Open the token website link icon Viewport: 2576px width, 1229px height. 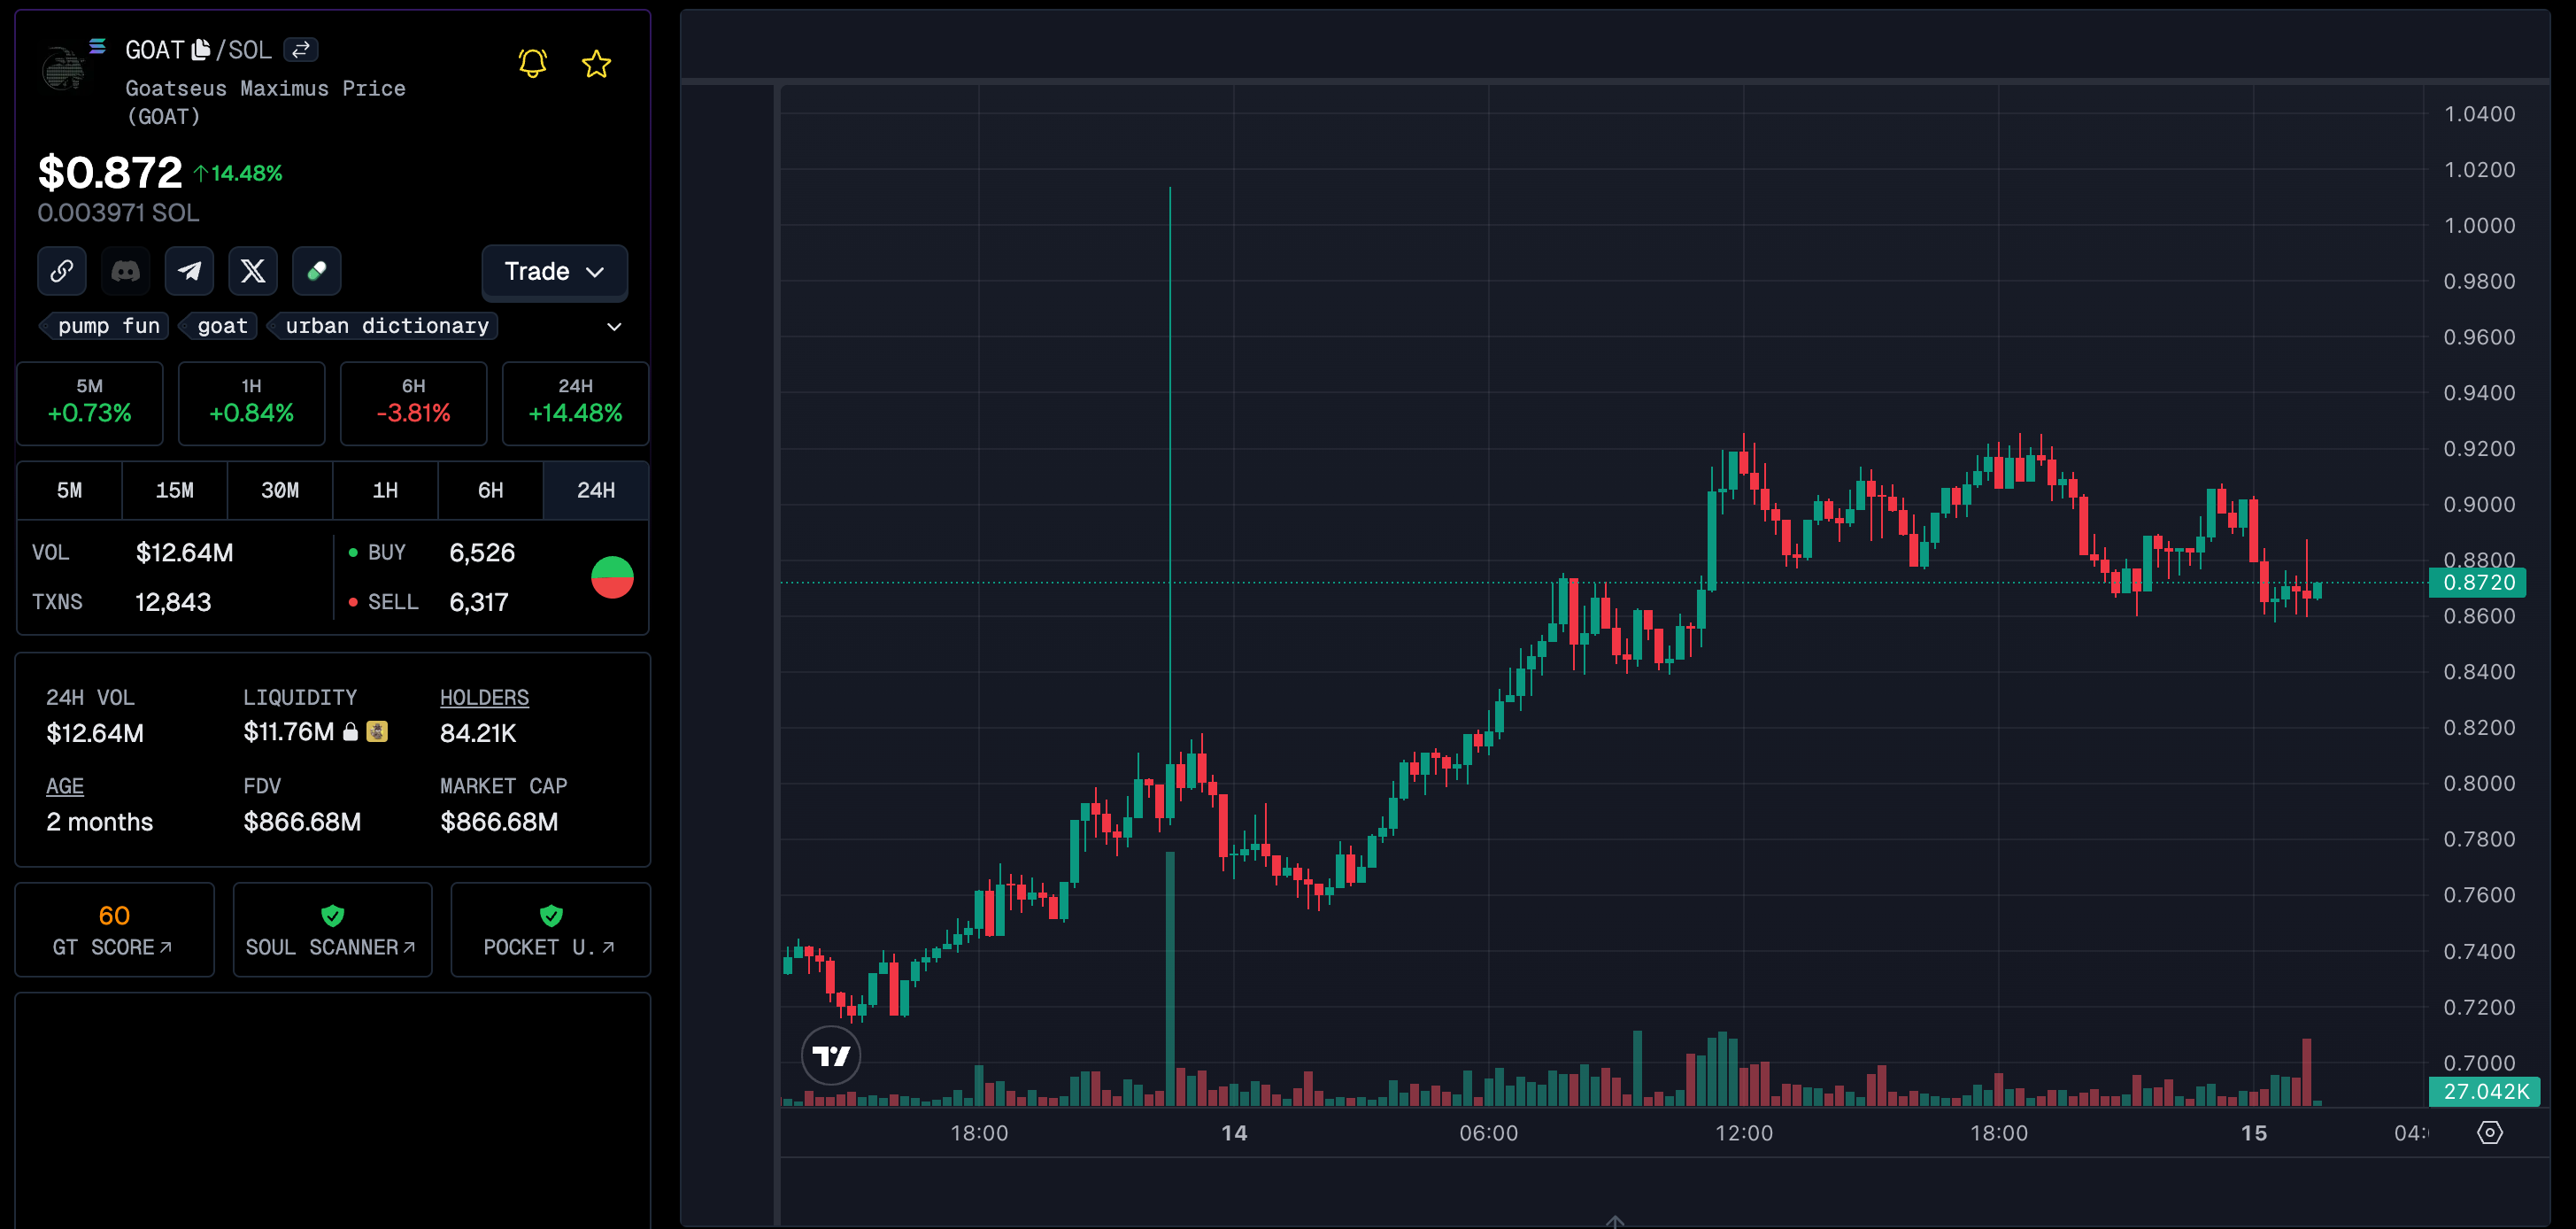pos(62,271)
